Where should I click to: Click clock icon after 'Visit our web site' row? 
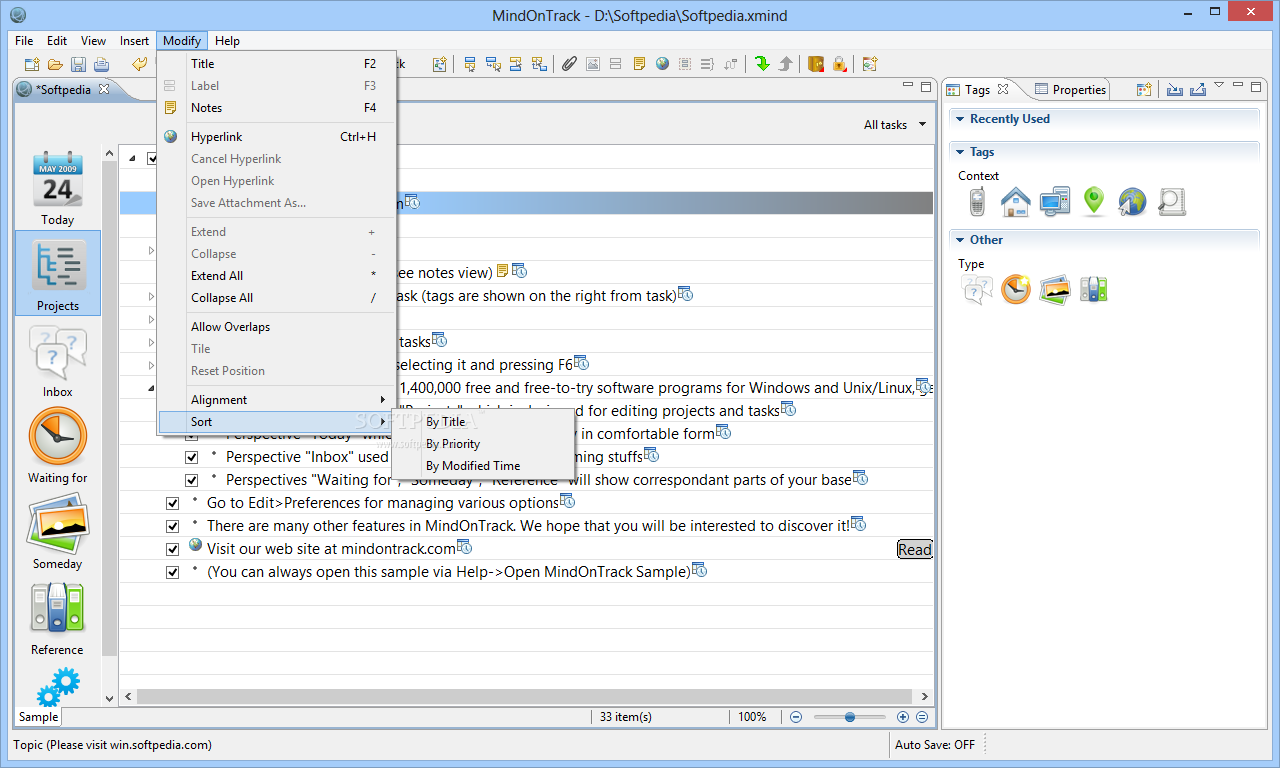coord(464,547)
